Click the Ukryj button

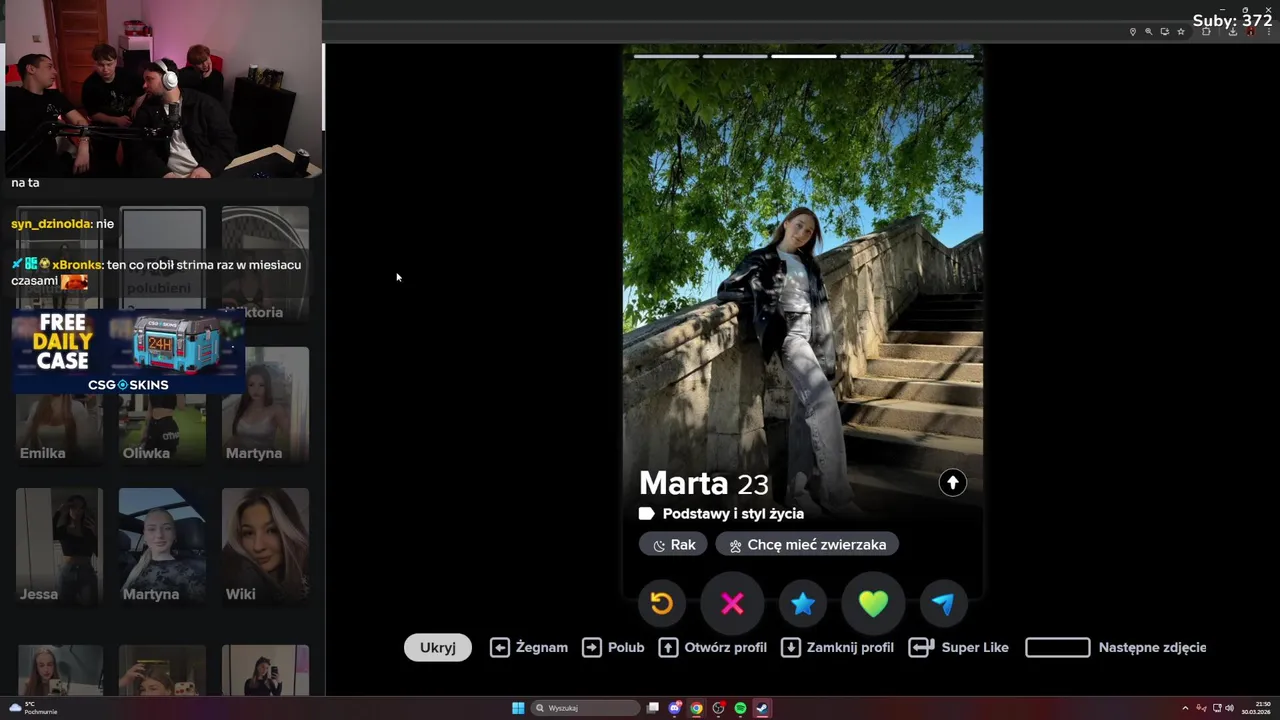pyautogui.click(x=438, y=647)
